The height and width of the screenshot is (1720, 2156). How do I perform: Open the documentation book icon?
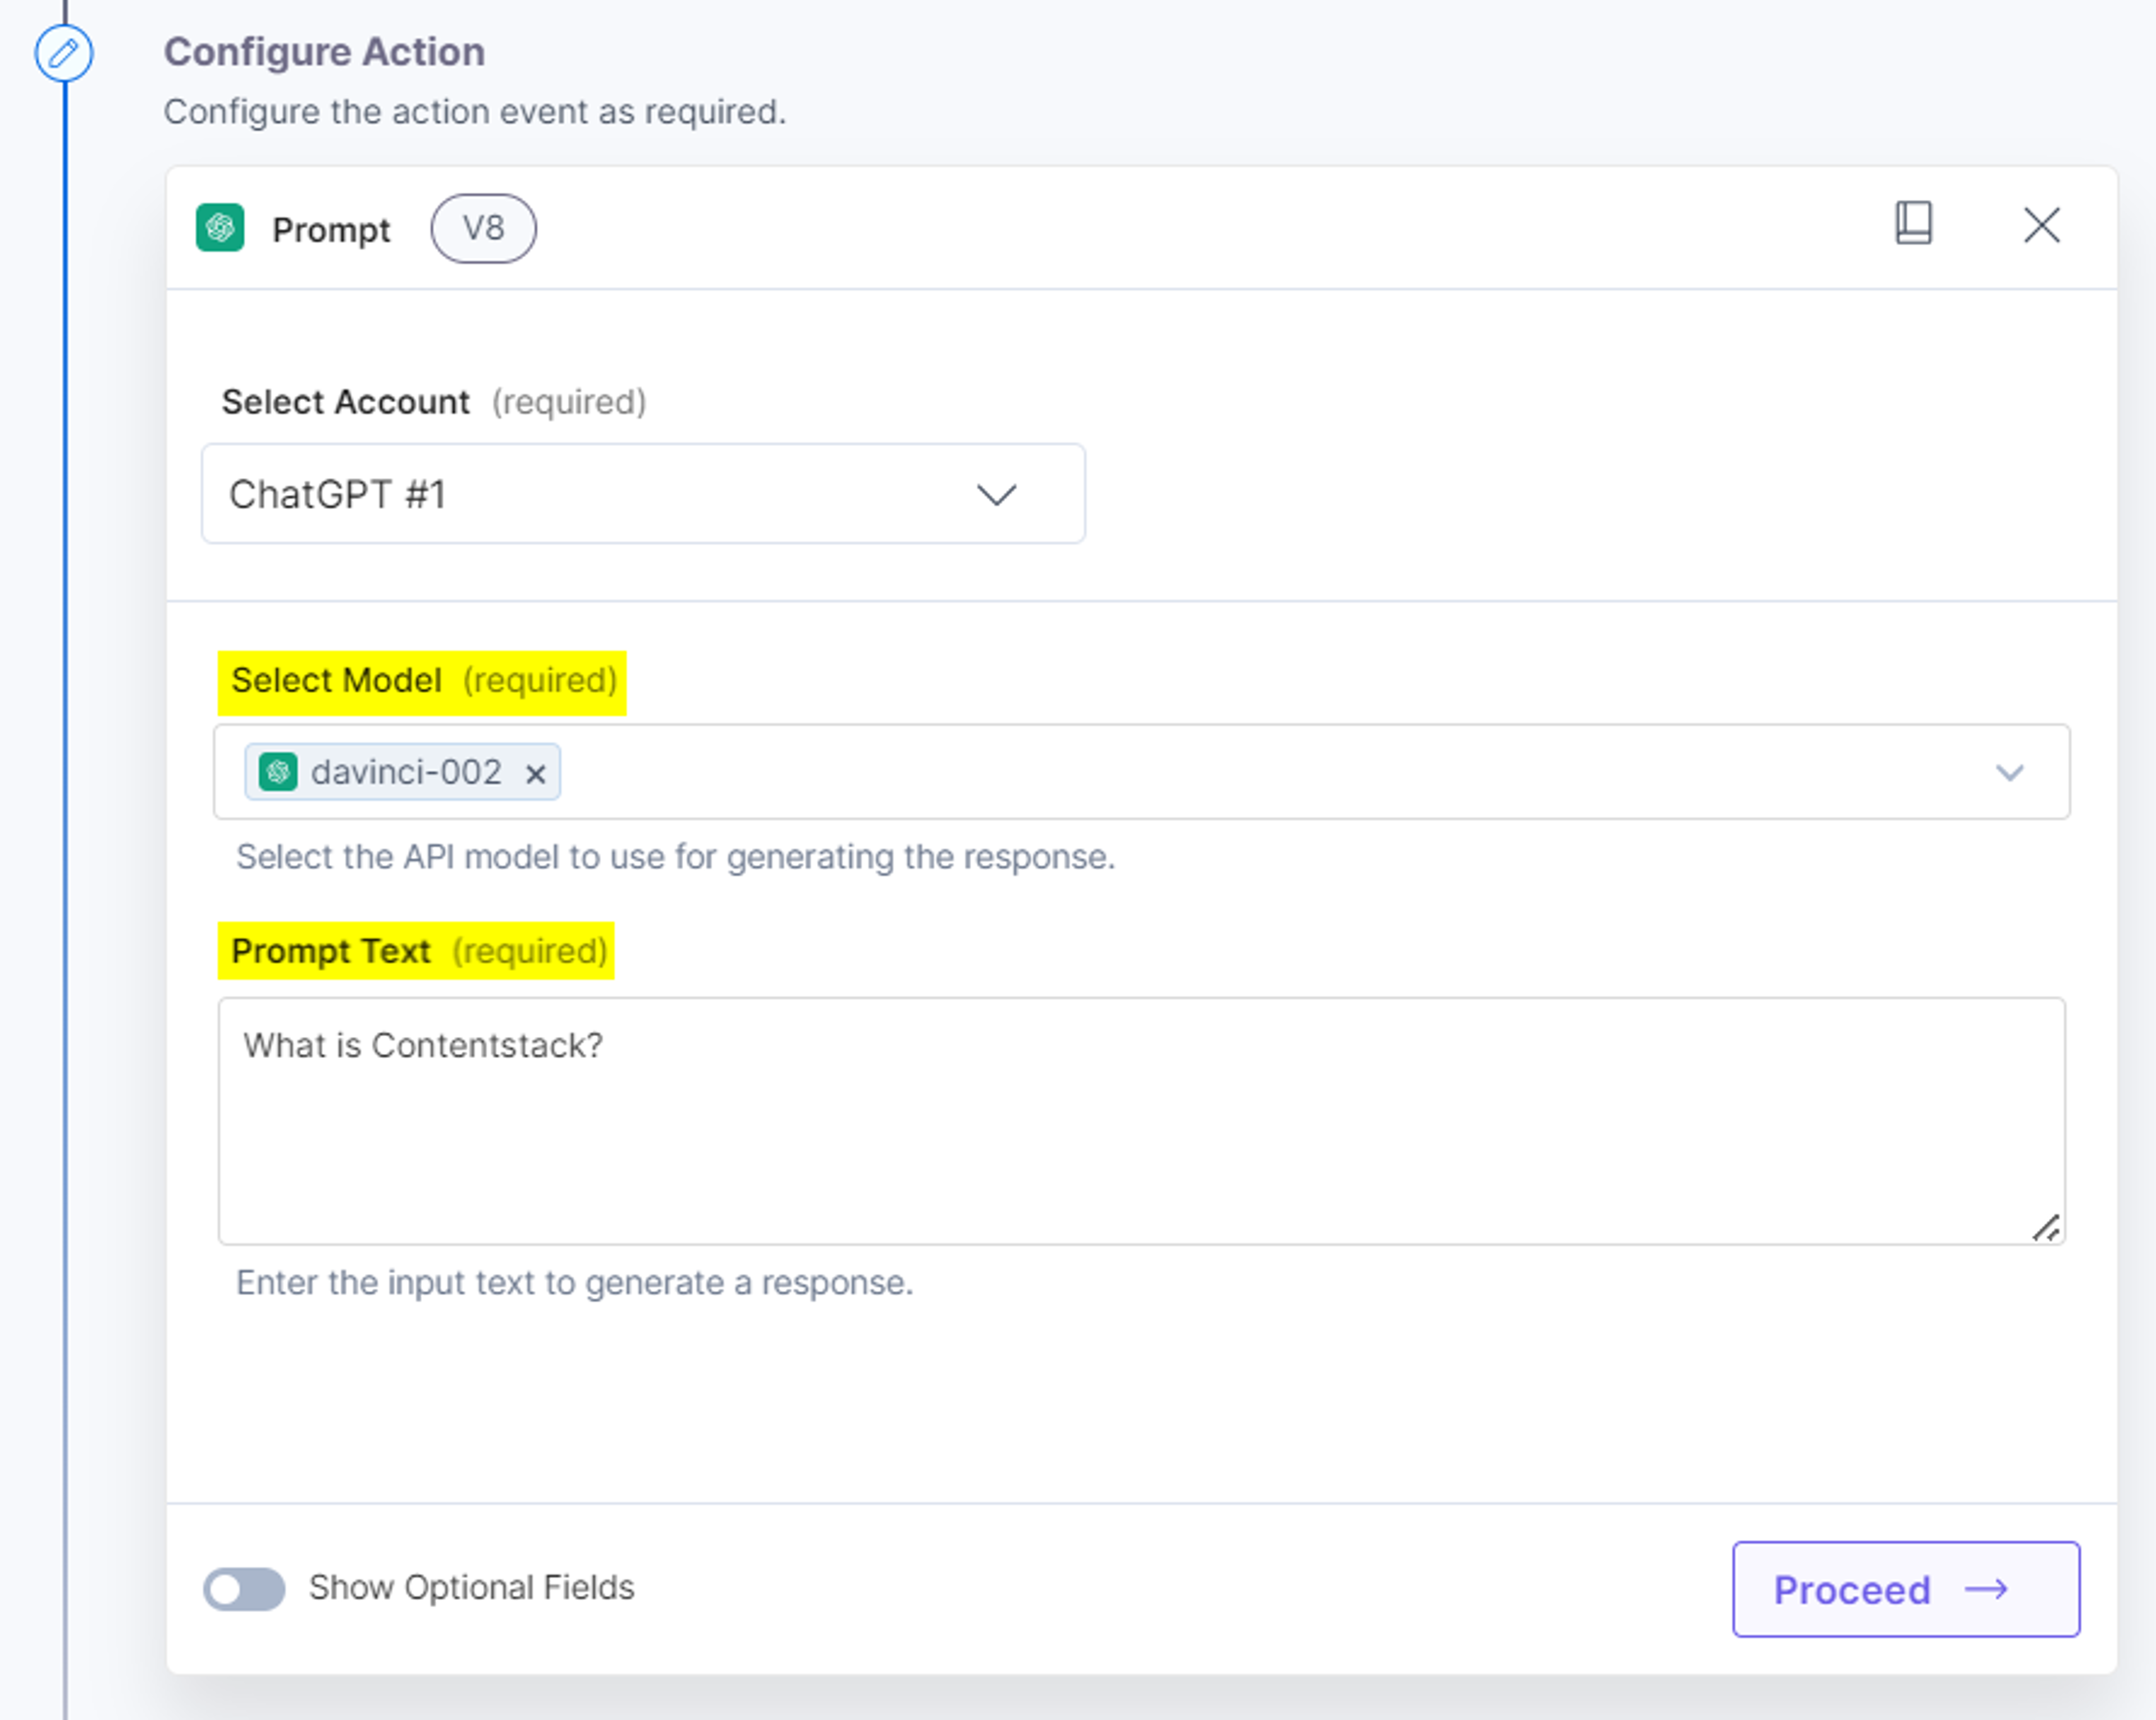point(1913,223)
